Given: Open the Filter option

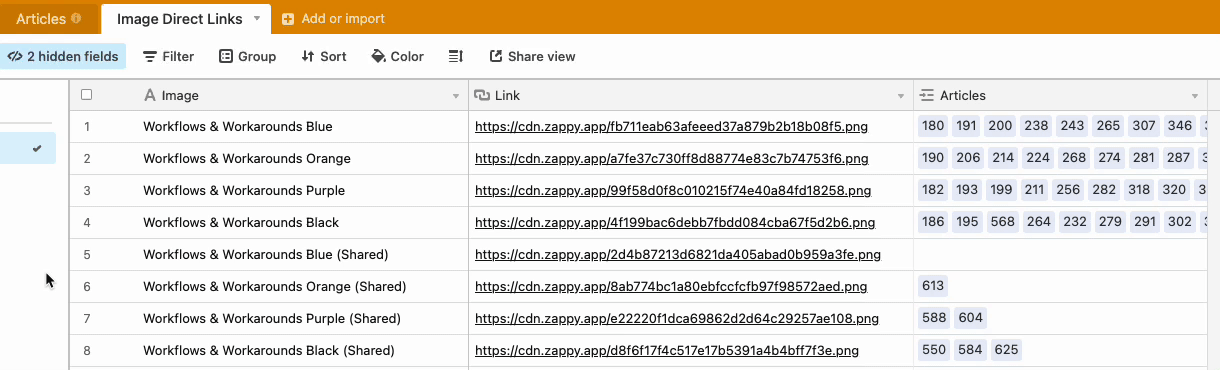Looking at the screenshot, I should coord(169,57).
